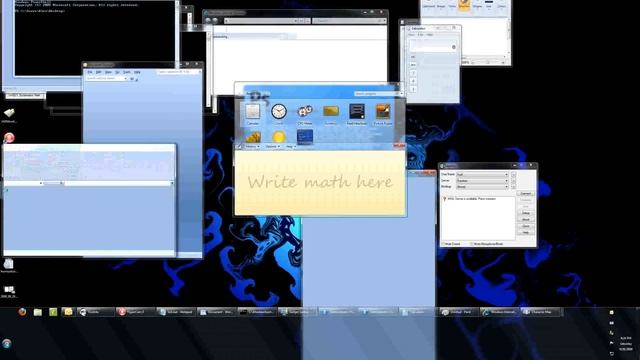
Task: Open the User Name dropdown in Ventrilo
Action: point(482,174)
